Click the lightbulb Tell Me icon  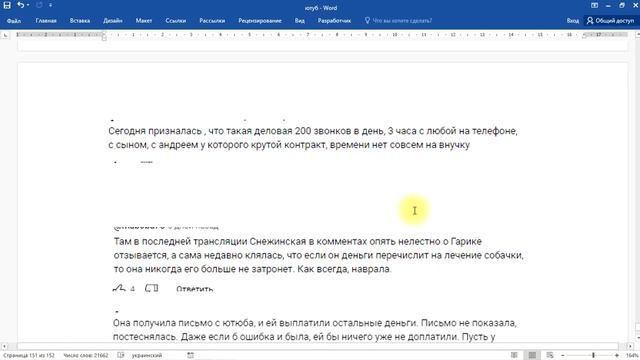point(367,20)
